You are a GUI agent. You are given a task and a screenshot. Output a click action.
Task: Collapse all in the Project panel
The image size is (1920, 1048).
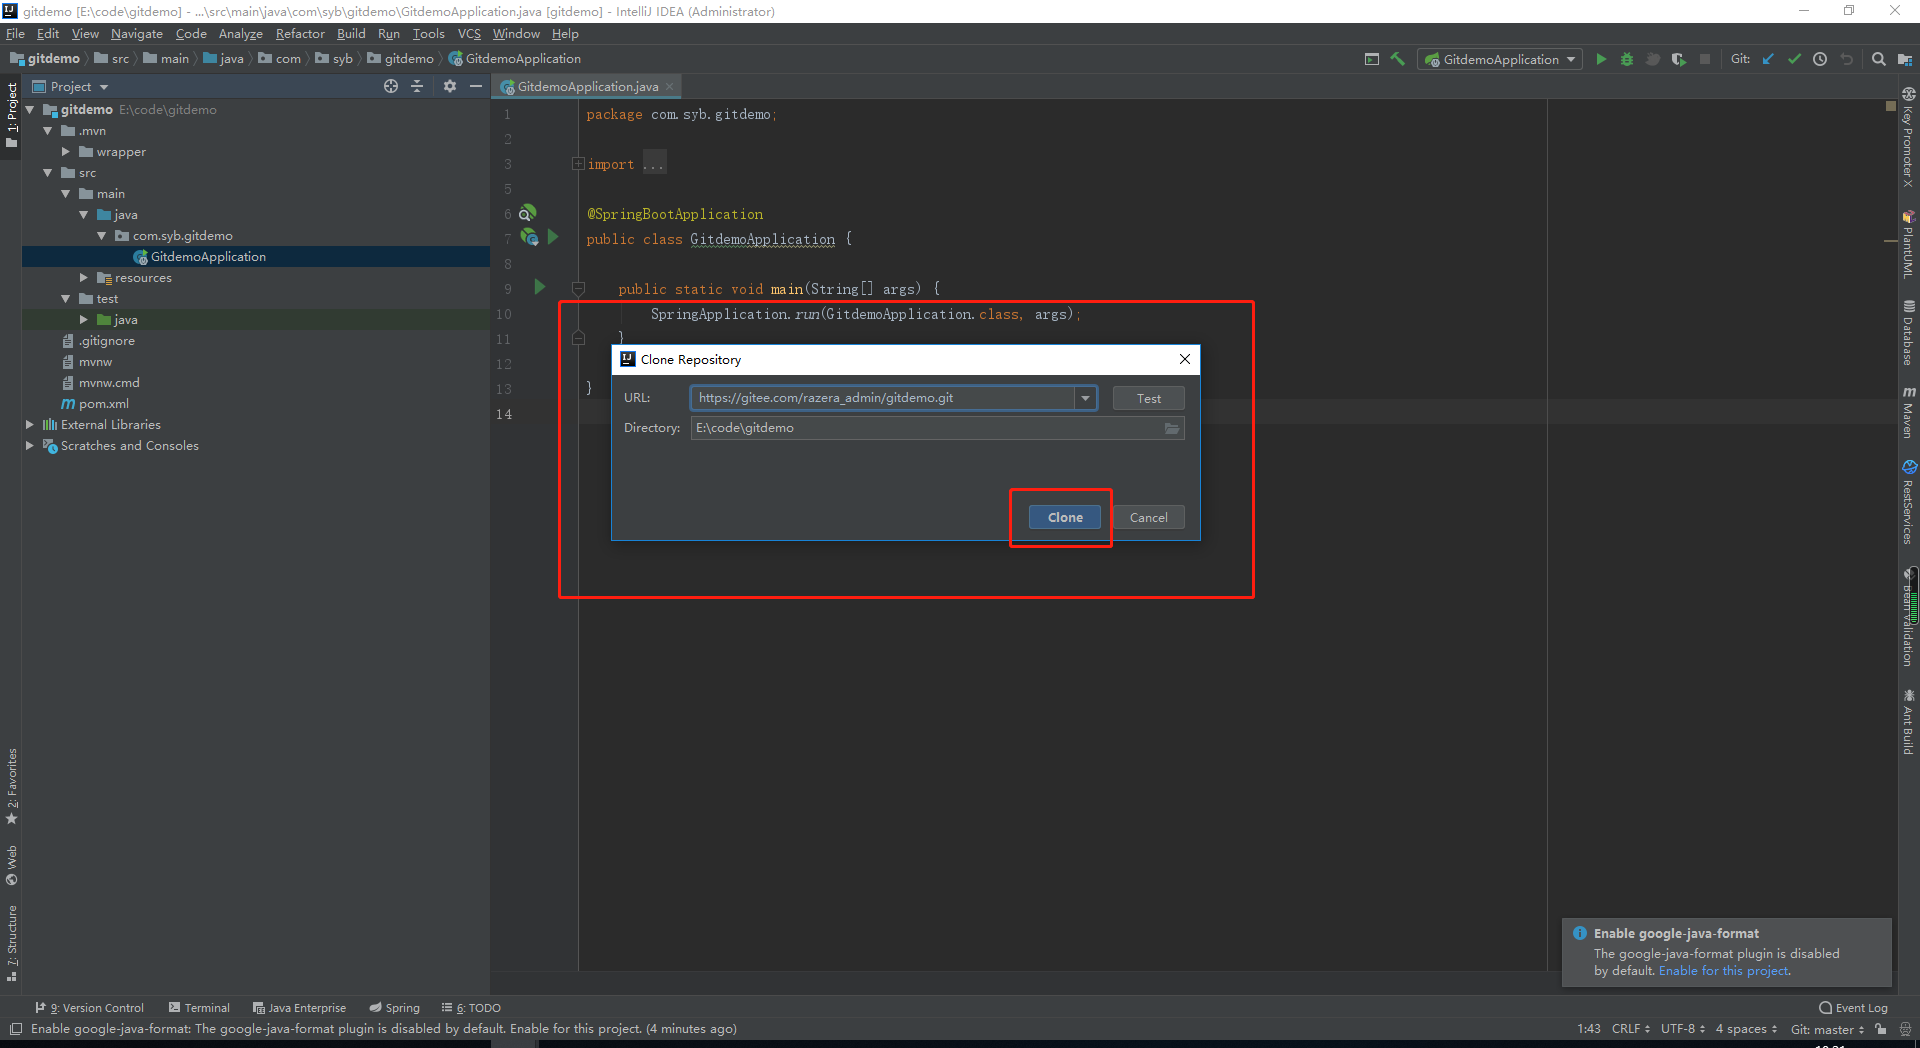click(x=417, y=86)
